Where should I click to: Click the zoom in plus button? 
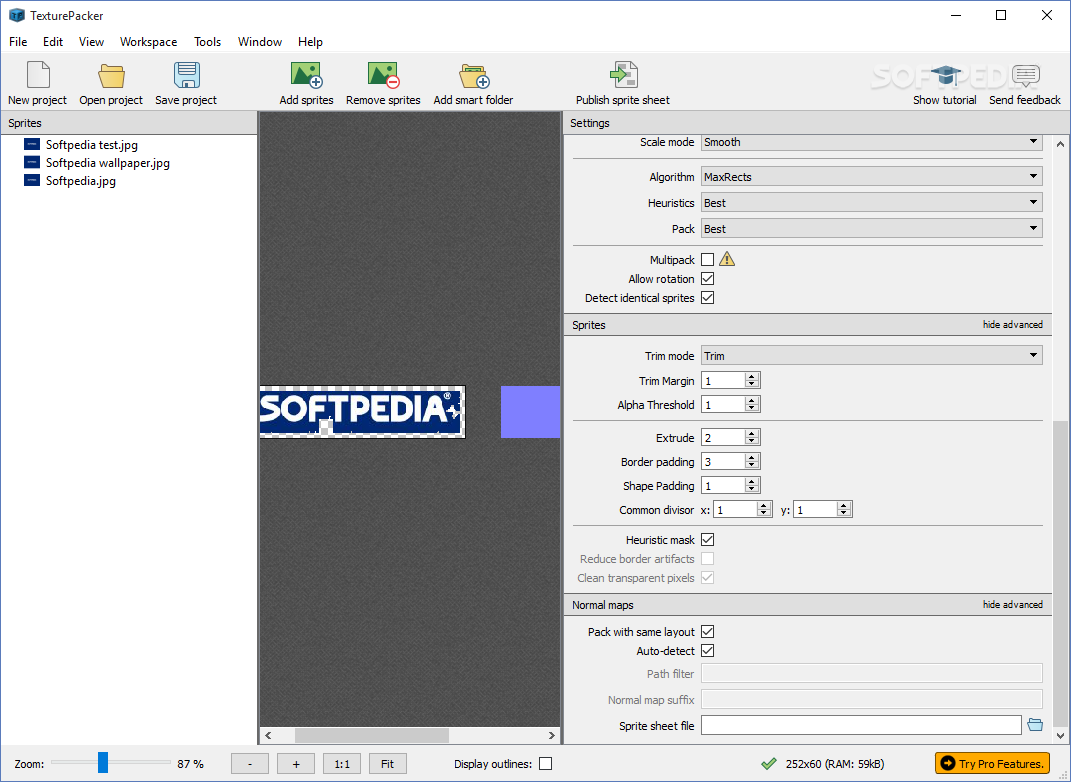(296, 764)
